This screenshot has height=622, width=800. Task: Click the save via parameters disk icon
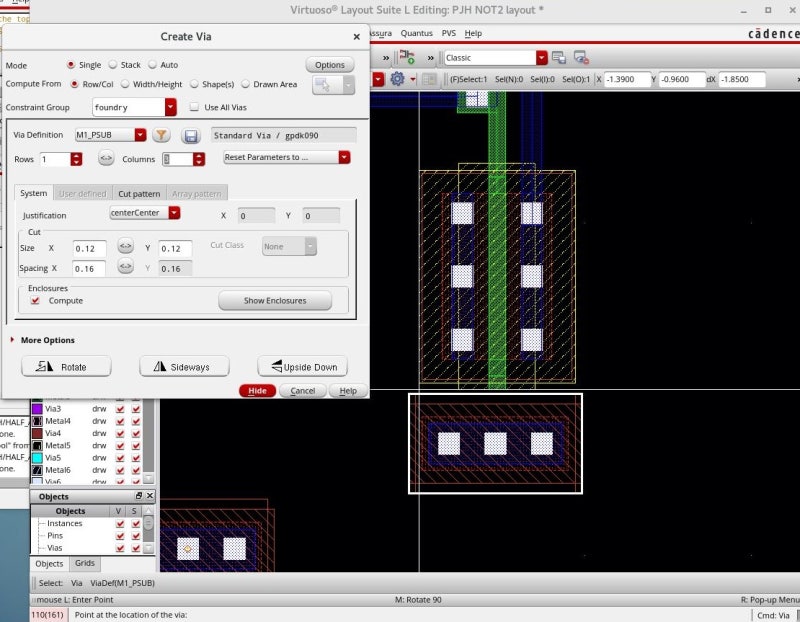point(191,135)
